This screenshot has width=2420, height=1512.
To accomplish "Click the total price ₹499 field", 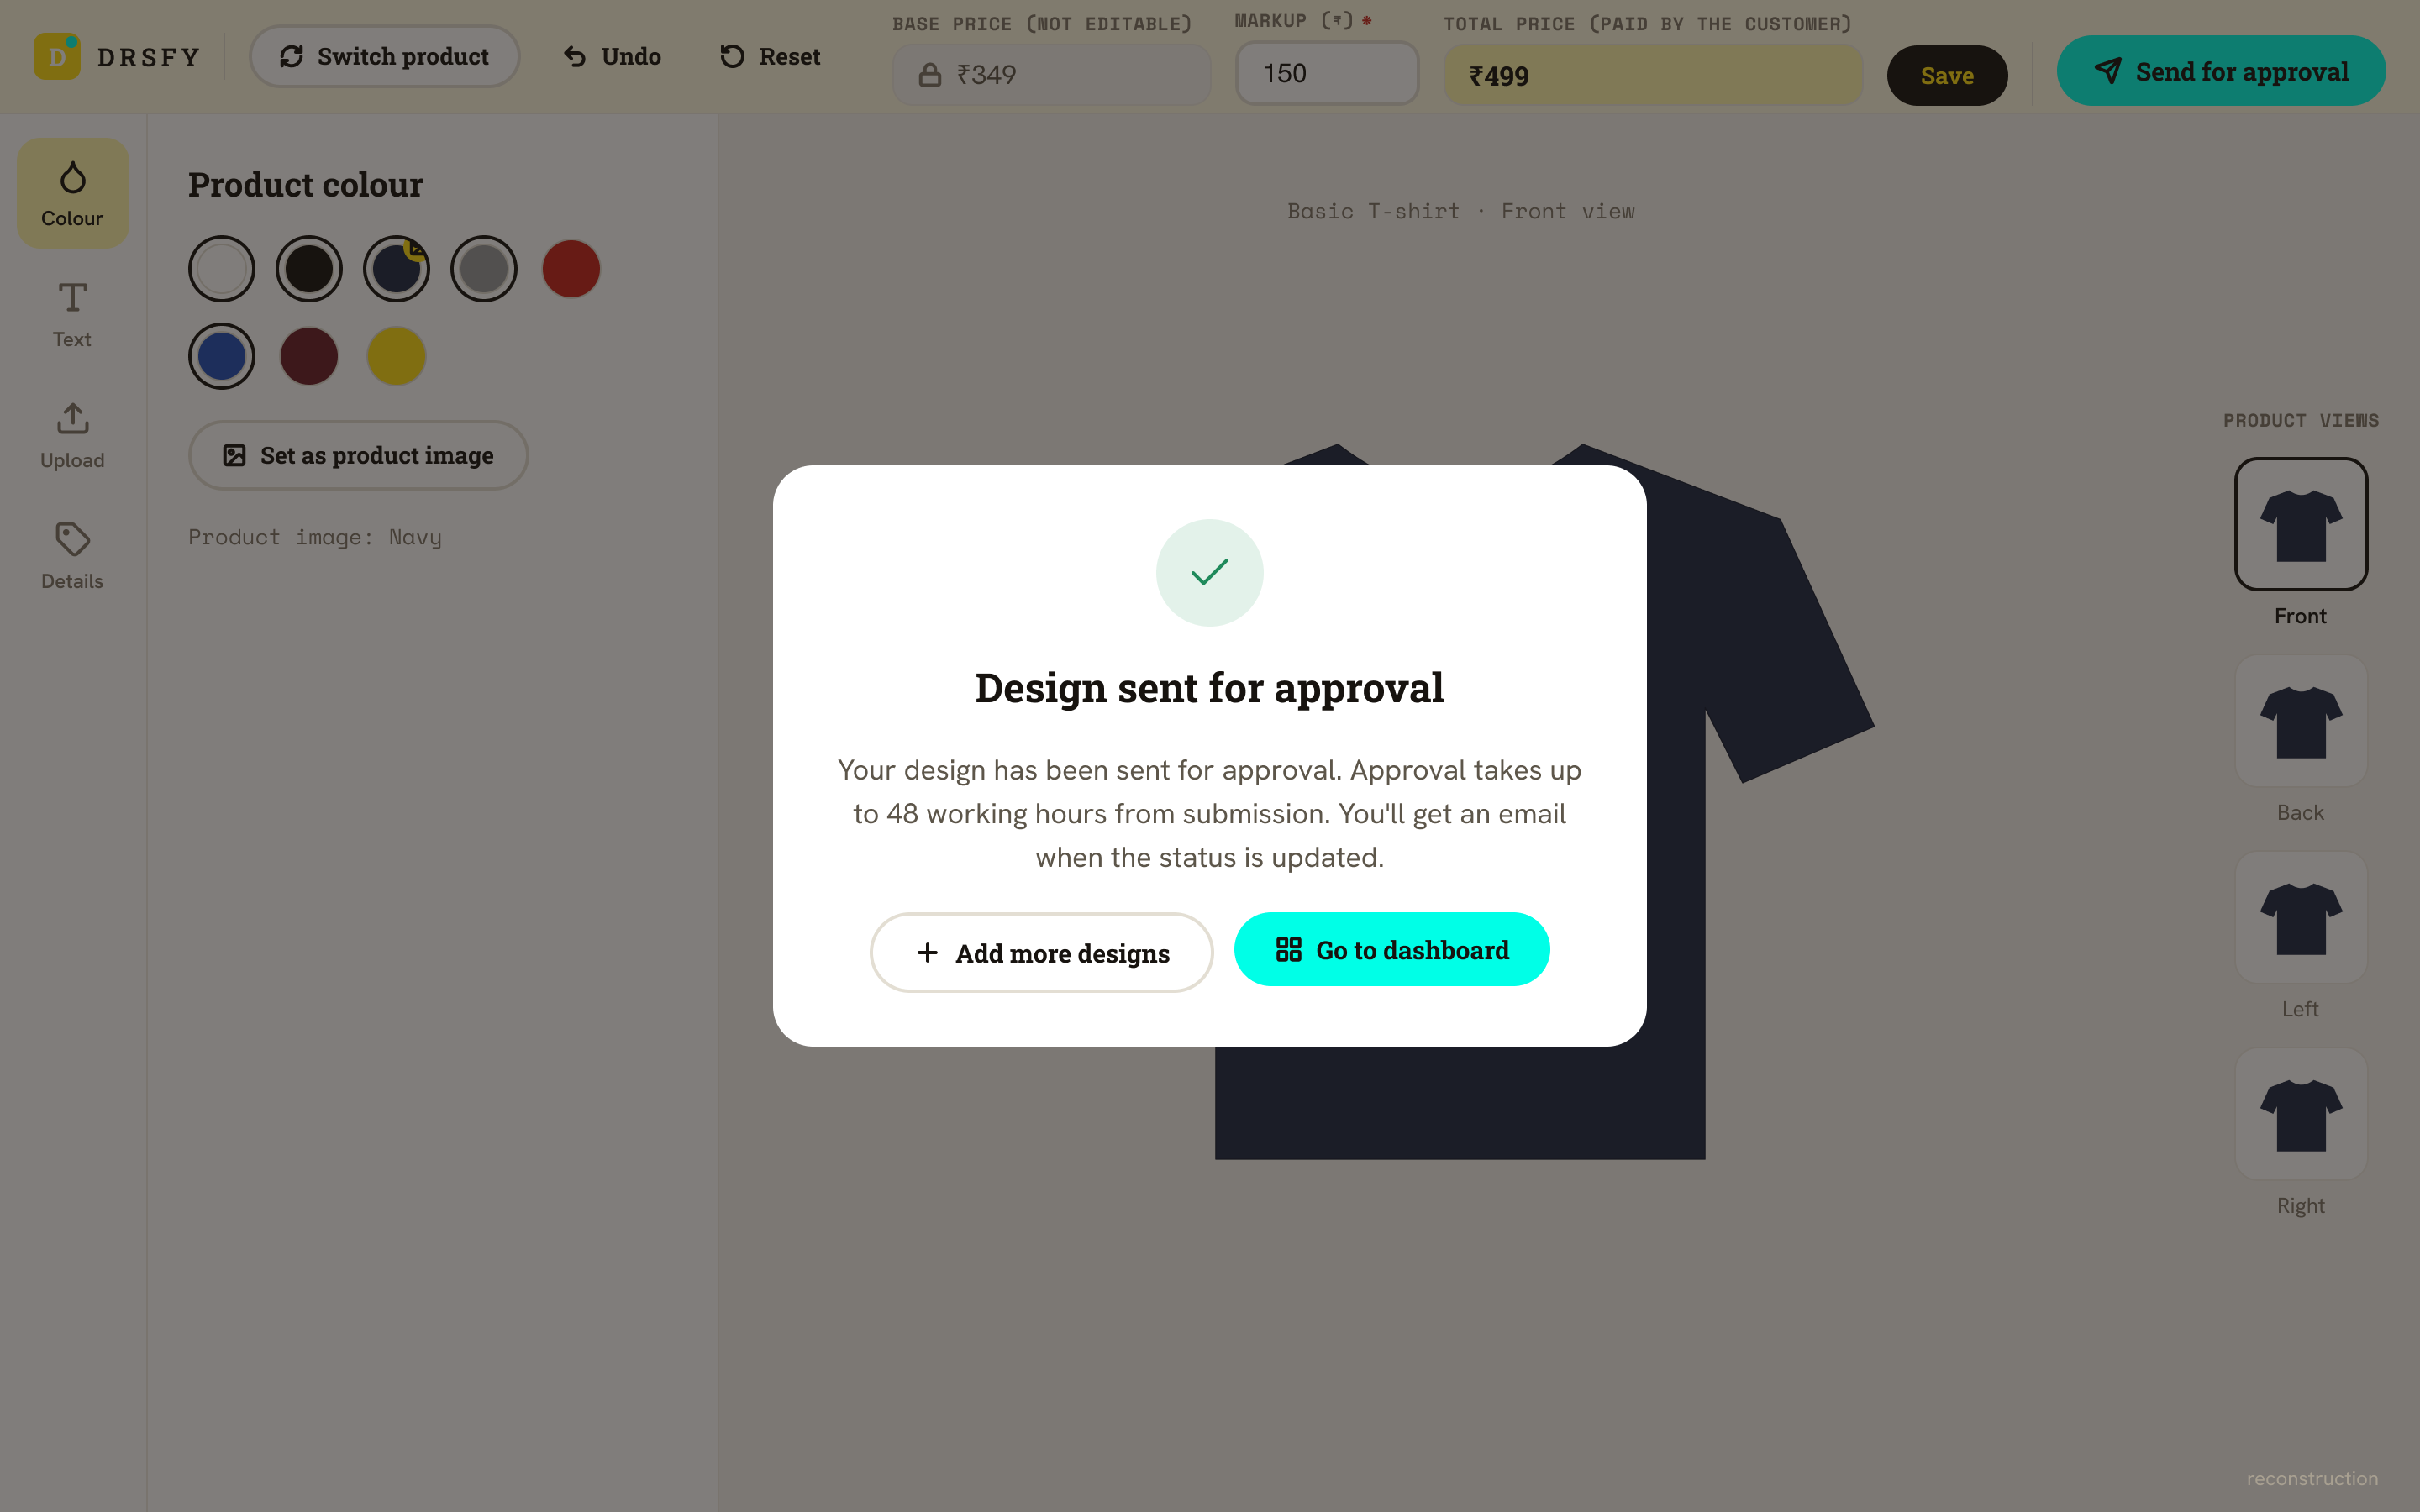I will [1652, 75].
